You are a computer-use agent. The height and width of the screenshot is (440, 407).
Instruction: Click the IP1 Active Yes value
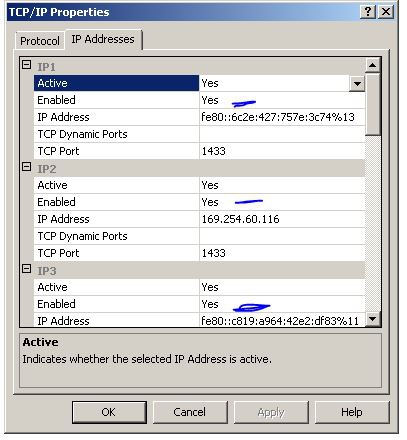click(x=210, y=83)
